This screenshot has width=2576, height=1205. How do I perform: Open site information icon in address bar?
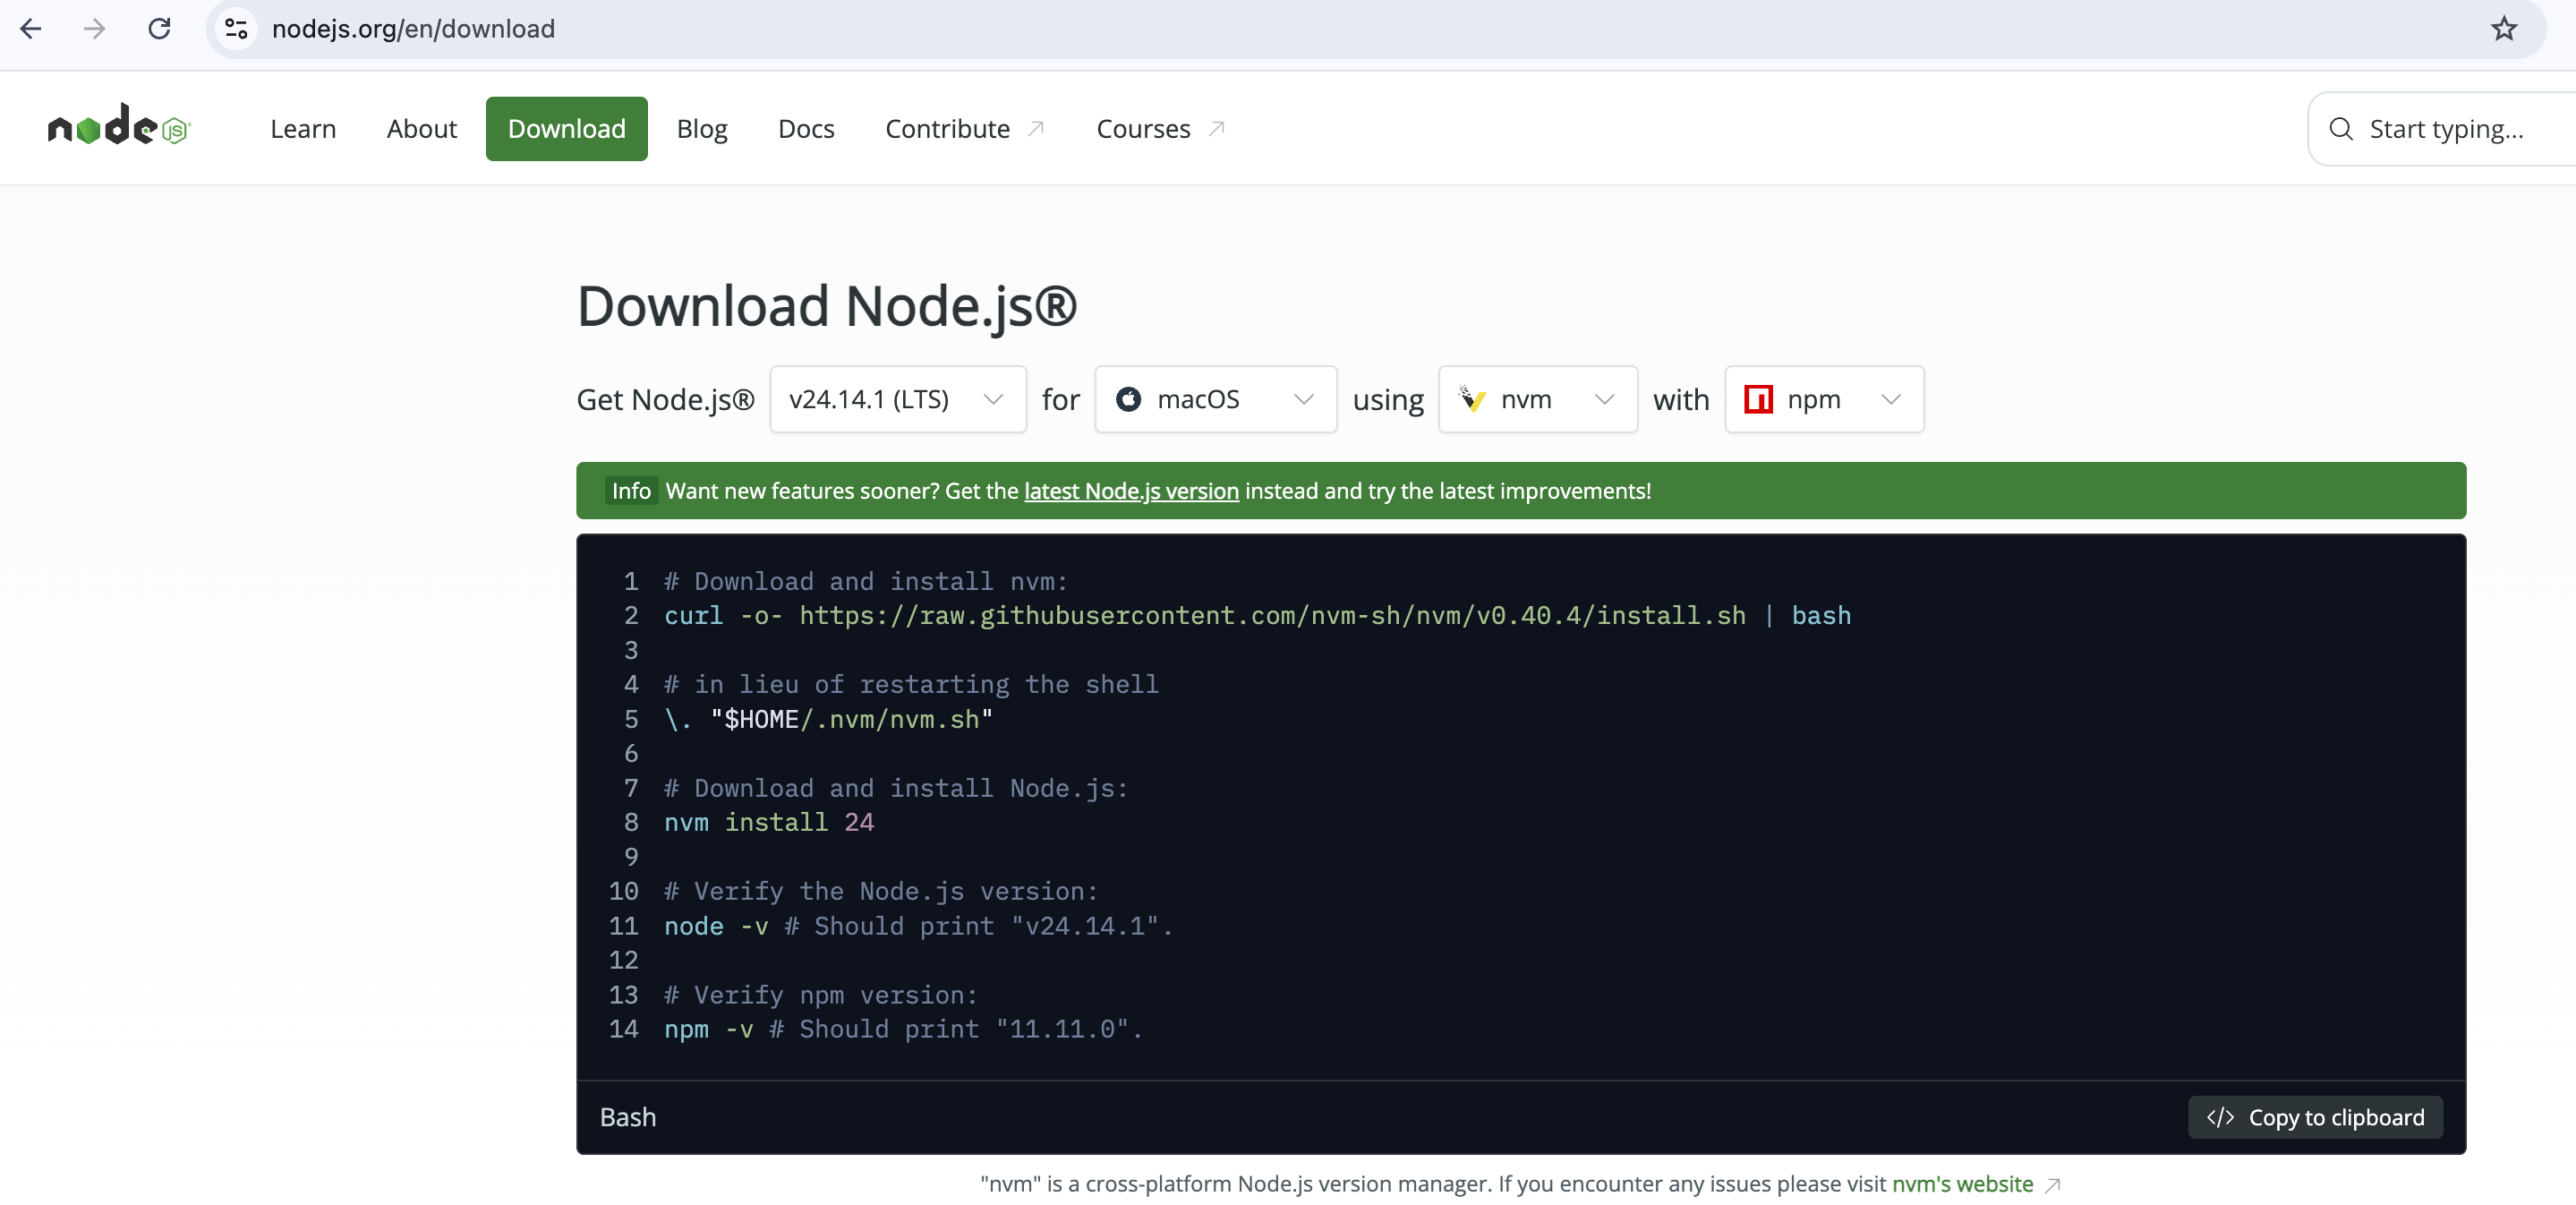(x=236, y=29)
